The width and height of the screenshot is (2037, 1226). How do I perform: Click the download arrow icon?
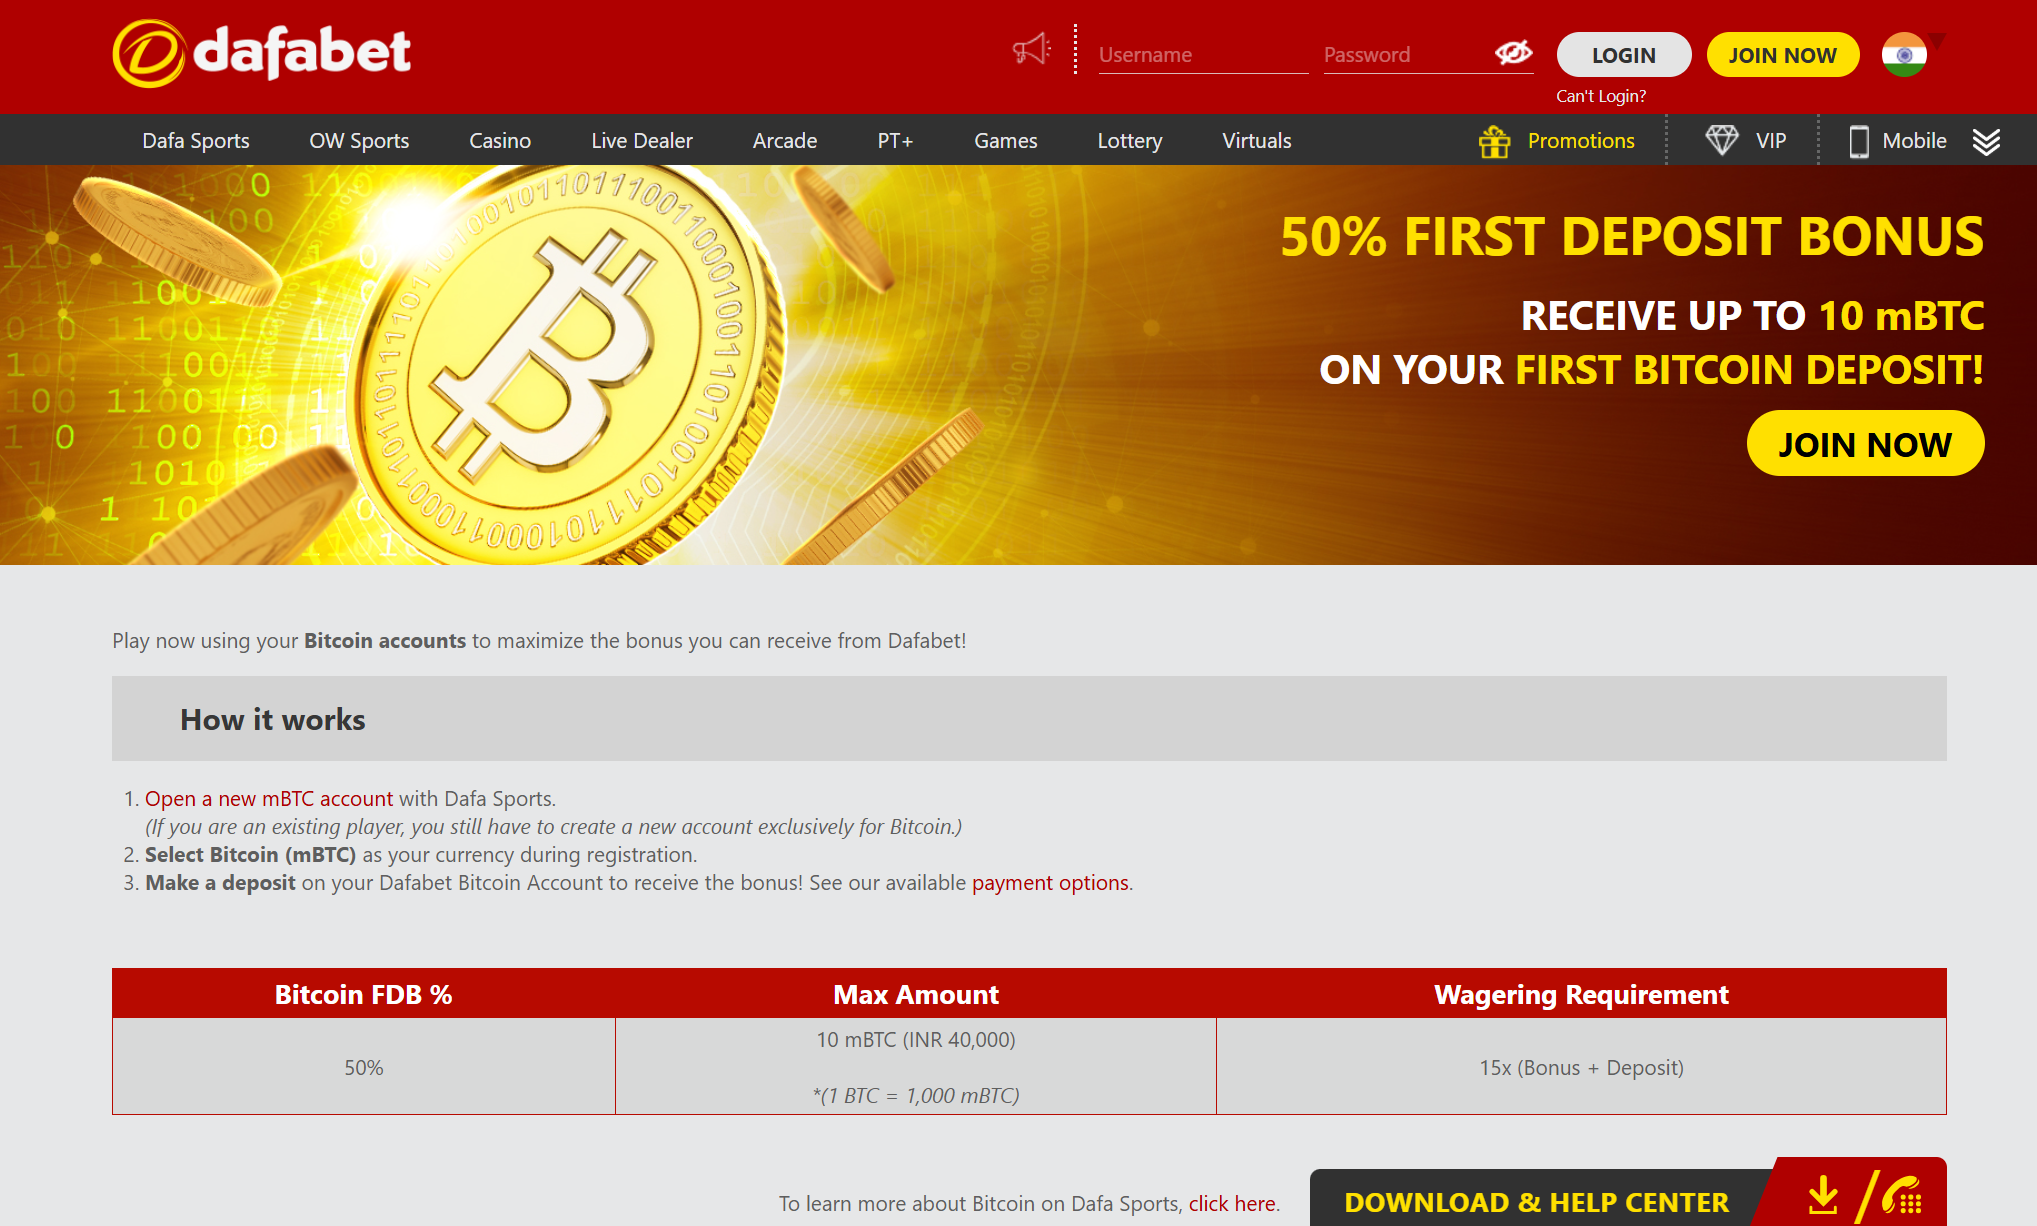(x=1823, y=1194)
